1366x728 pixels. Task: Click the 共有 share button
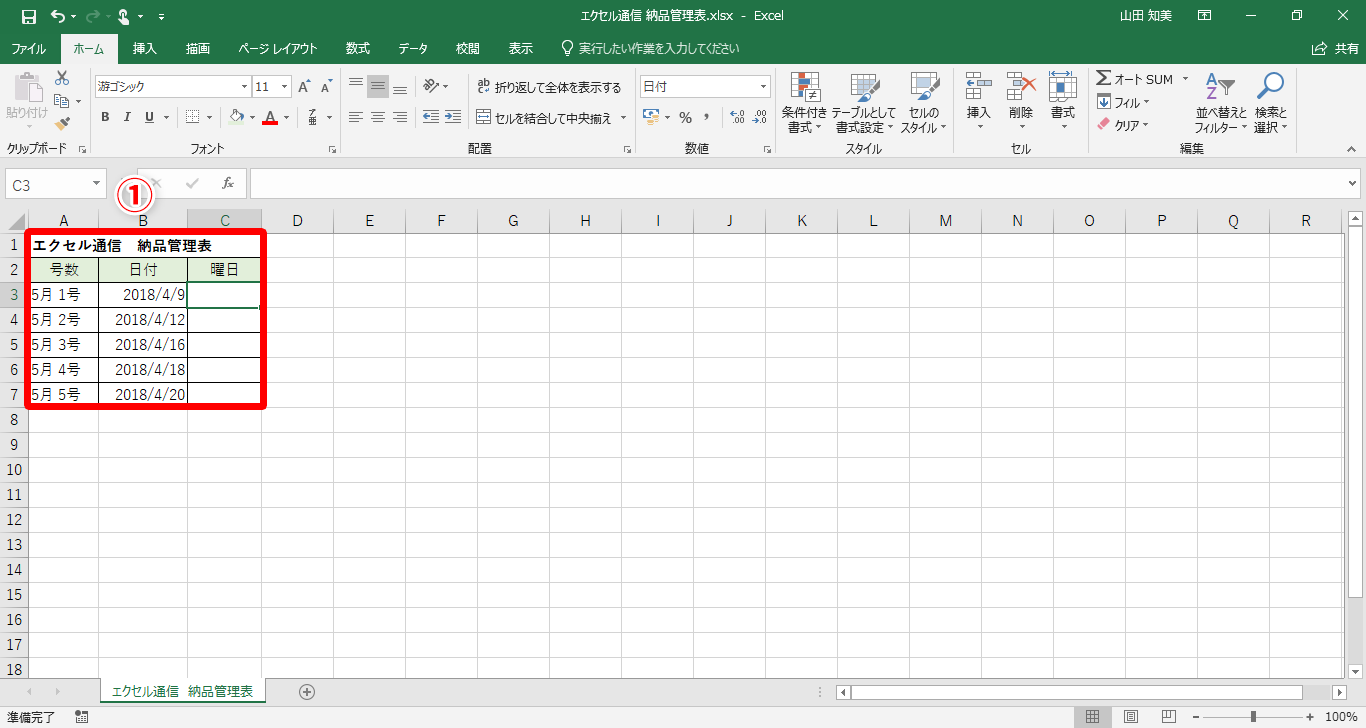pyautogui.click(x=1335, y=48)
